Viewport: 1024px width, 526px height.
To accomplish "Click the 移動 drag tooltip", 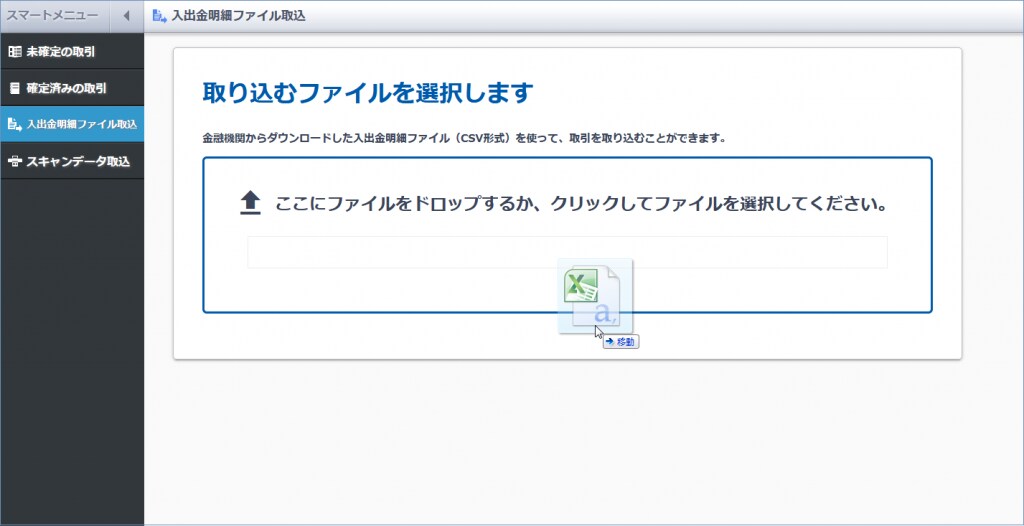I will pos(621,341).
